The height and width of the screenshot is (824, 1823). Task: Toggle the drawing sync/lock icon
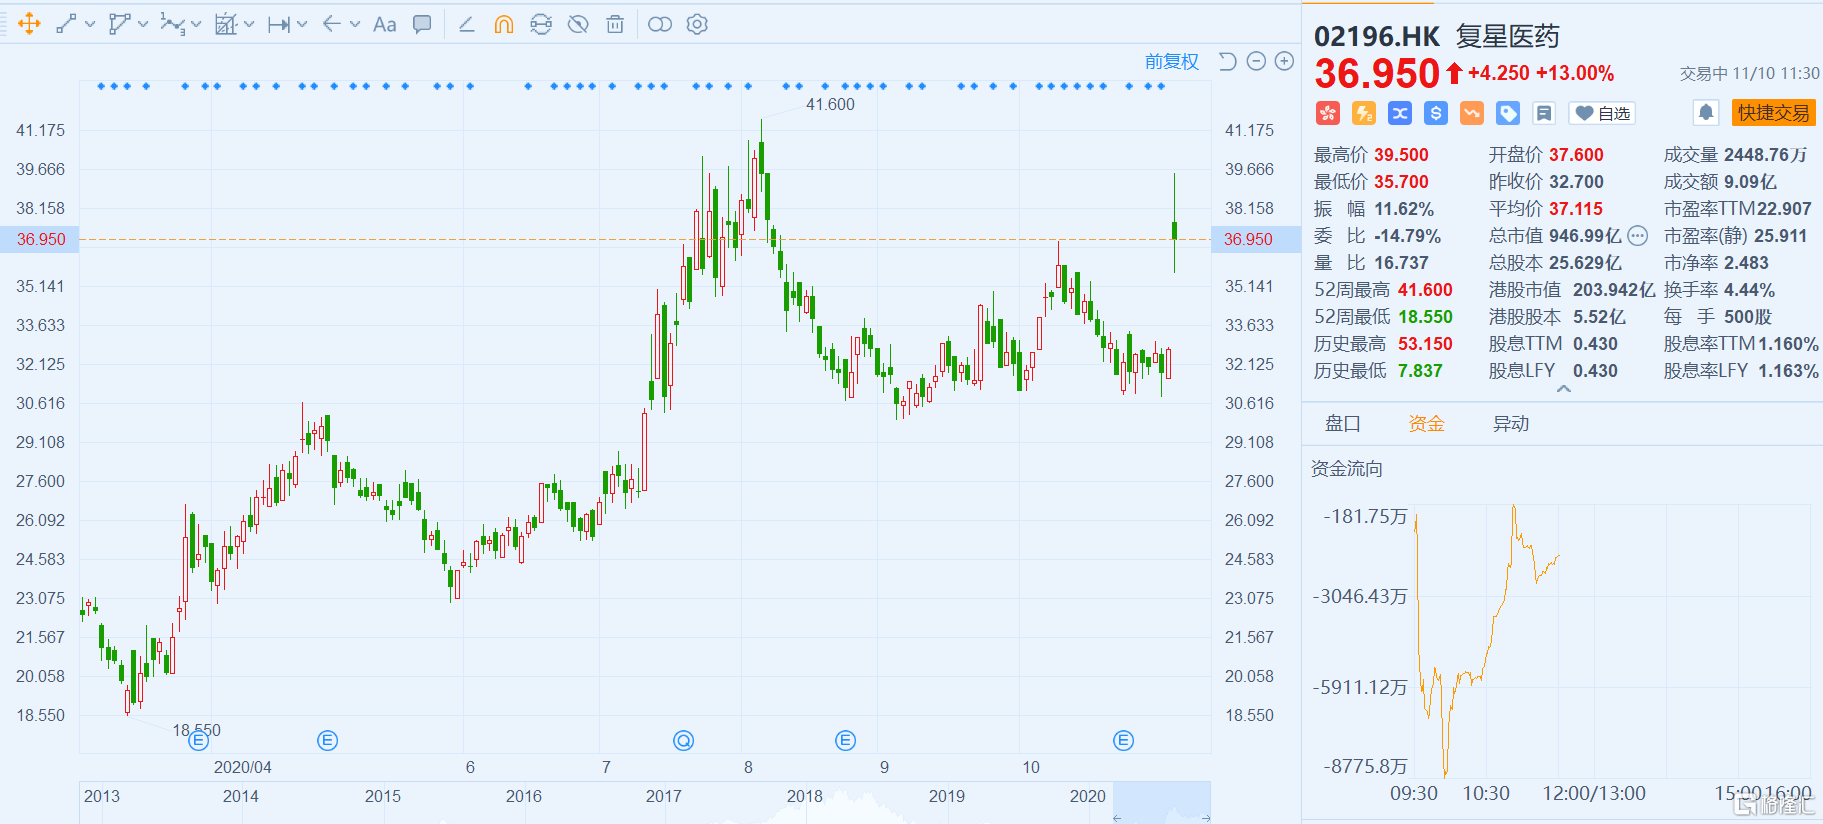tap(541, 24)
